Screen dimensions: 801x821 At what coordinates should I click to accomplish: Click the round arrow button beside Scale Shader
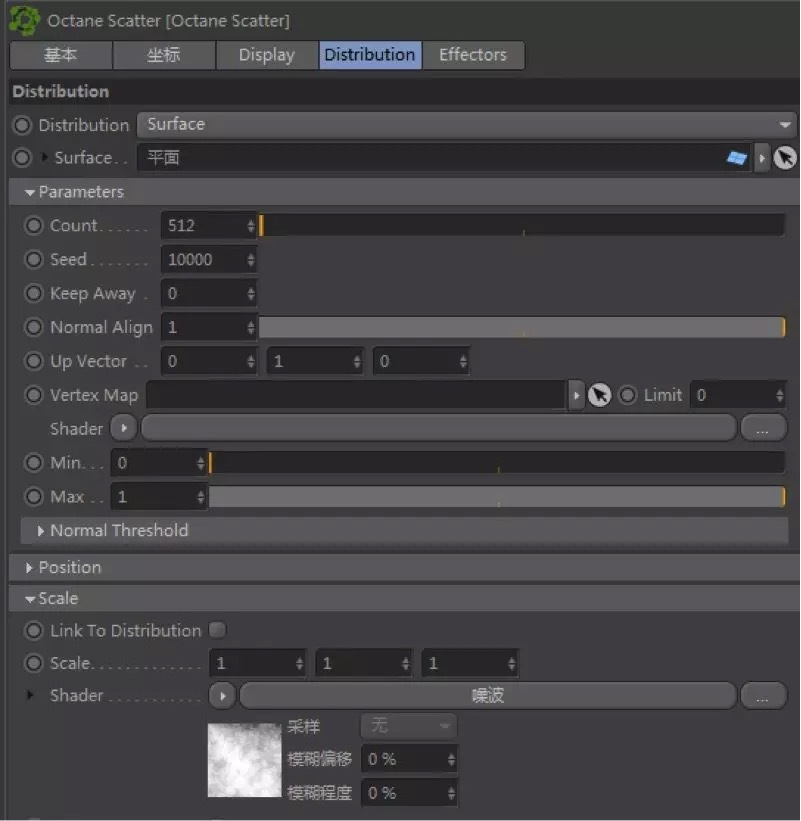tap(222, 695)
